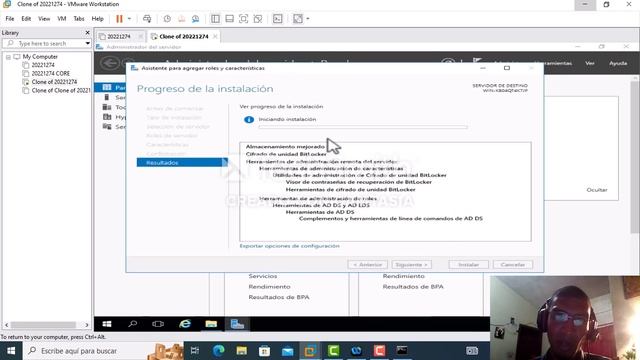Select the Resultados wizard step

182,162
